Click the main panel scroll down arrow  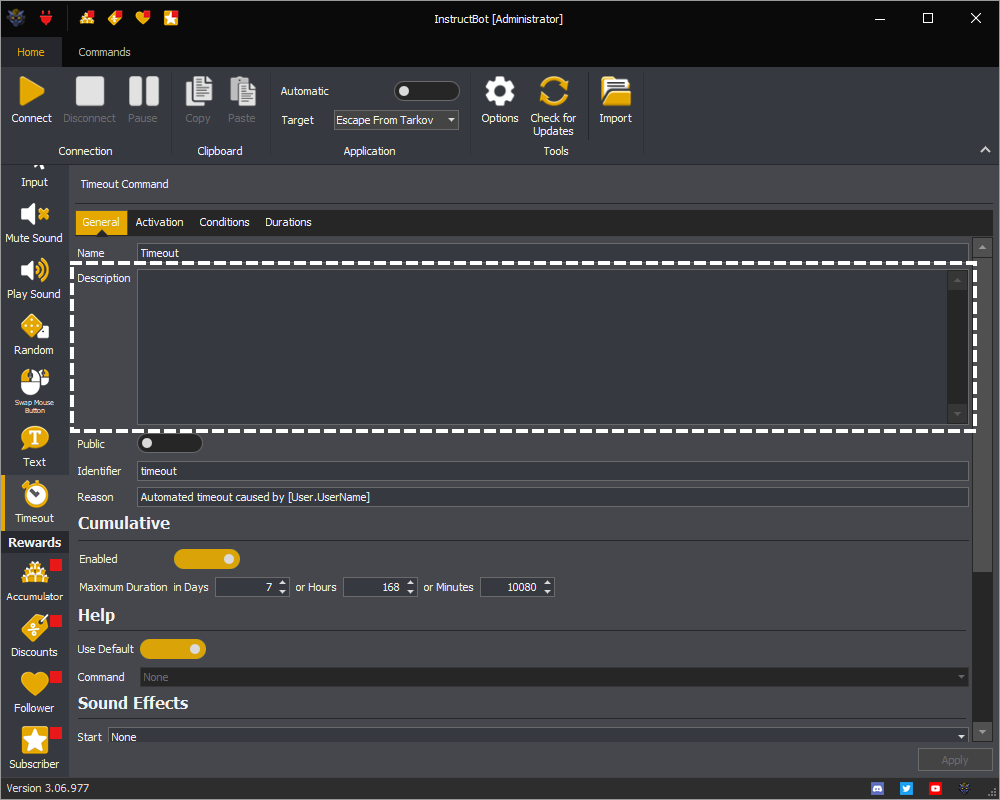[x=983, y=732]
